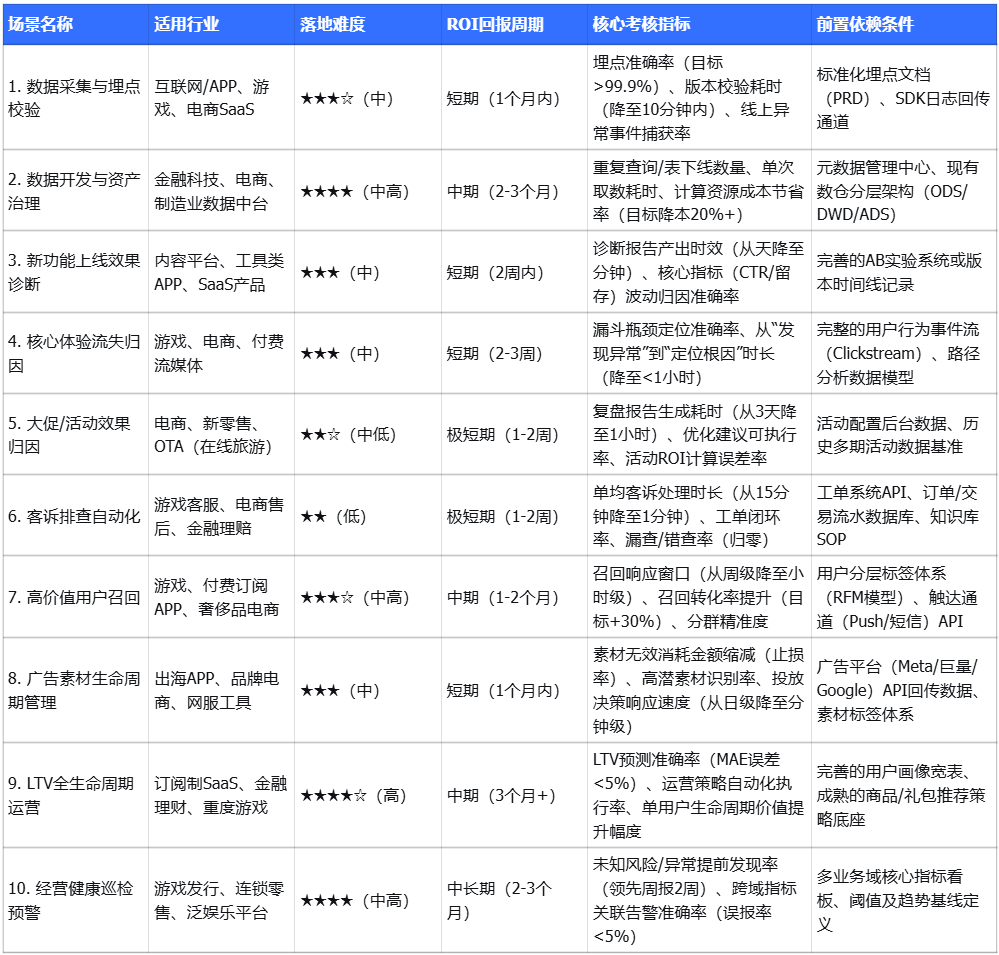Click the 场景名称 column header
This screenshot has width=999, height=955.
[76, 24]
